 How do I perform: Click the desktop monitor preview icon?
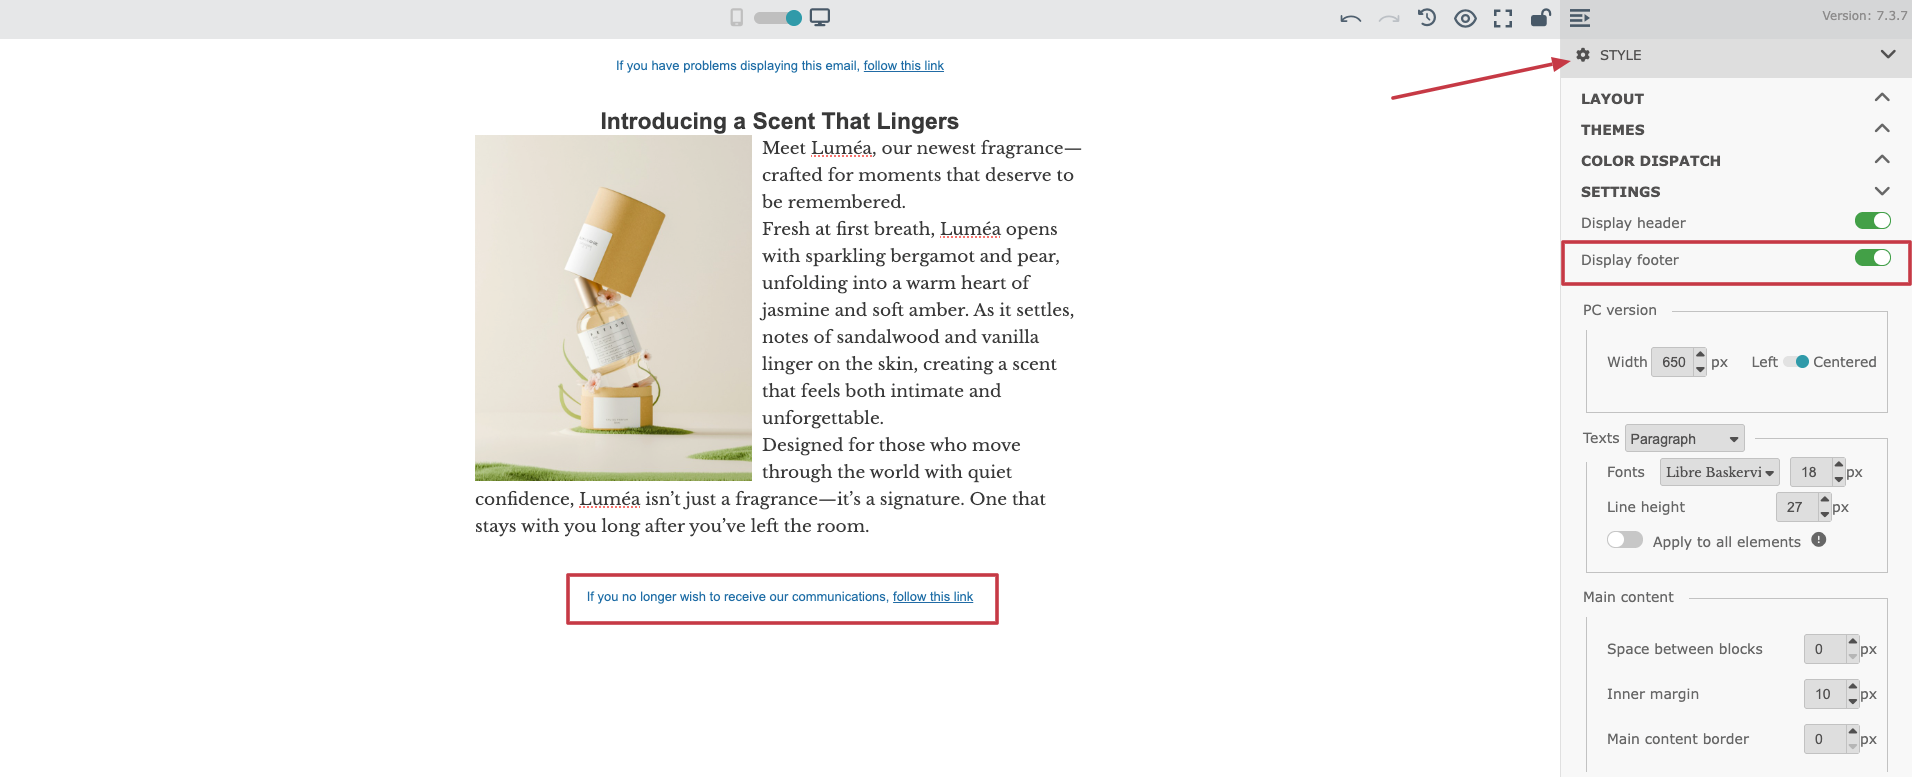pos(820,17)
